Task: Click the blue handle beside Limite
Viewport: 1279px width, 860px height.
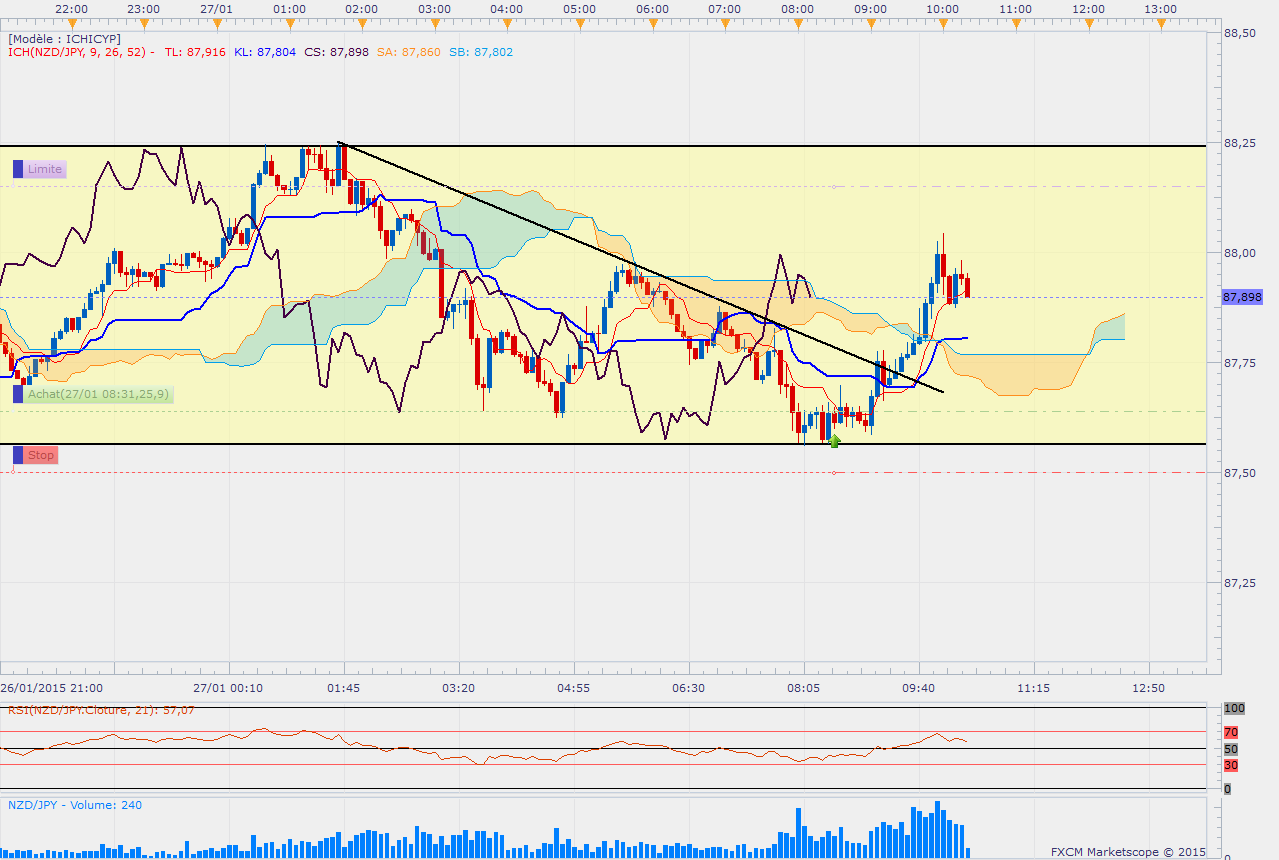Action: (17, 169)
